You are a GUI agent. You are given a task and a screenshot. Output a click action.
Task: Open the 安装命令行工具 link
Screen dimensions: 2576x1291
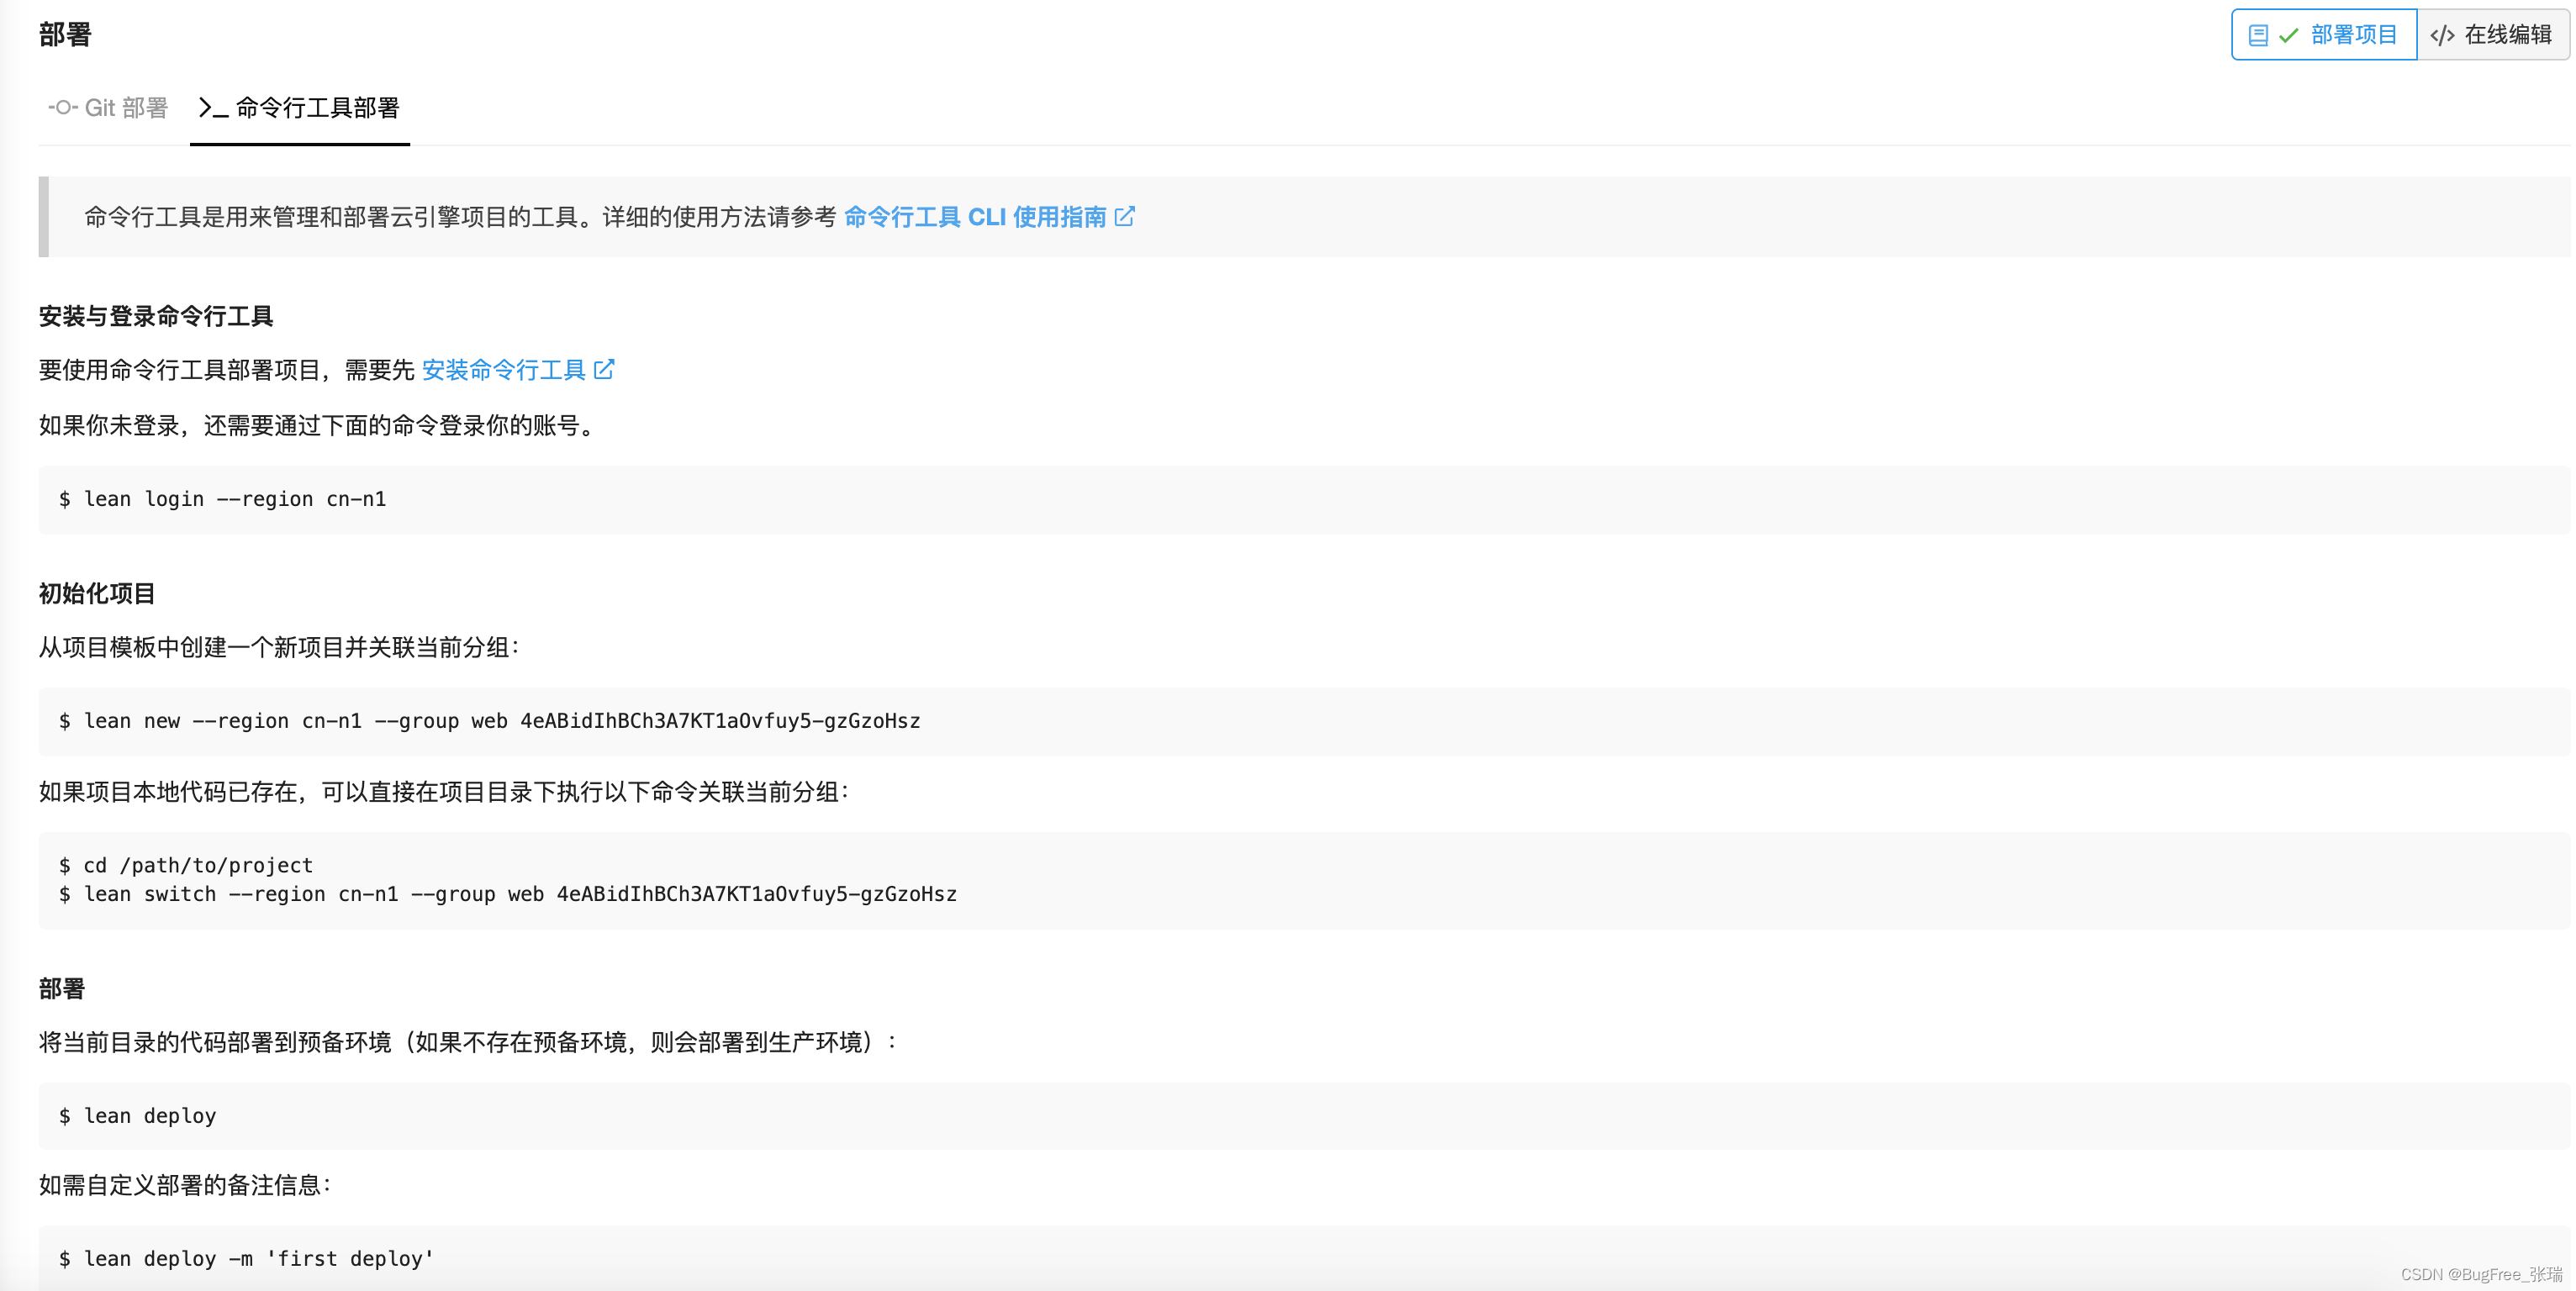[503, 370]
